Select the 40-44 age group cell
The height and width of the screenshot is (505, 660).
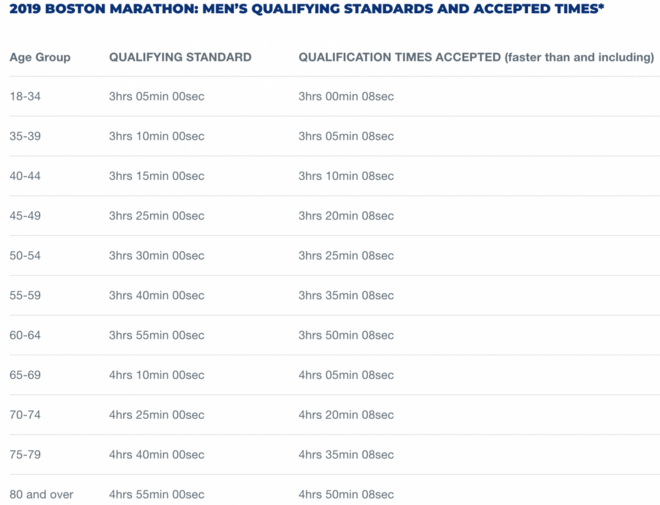26,176
